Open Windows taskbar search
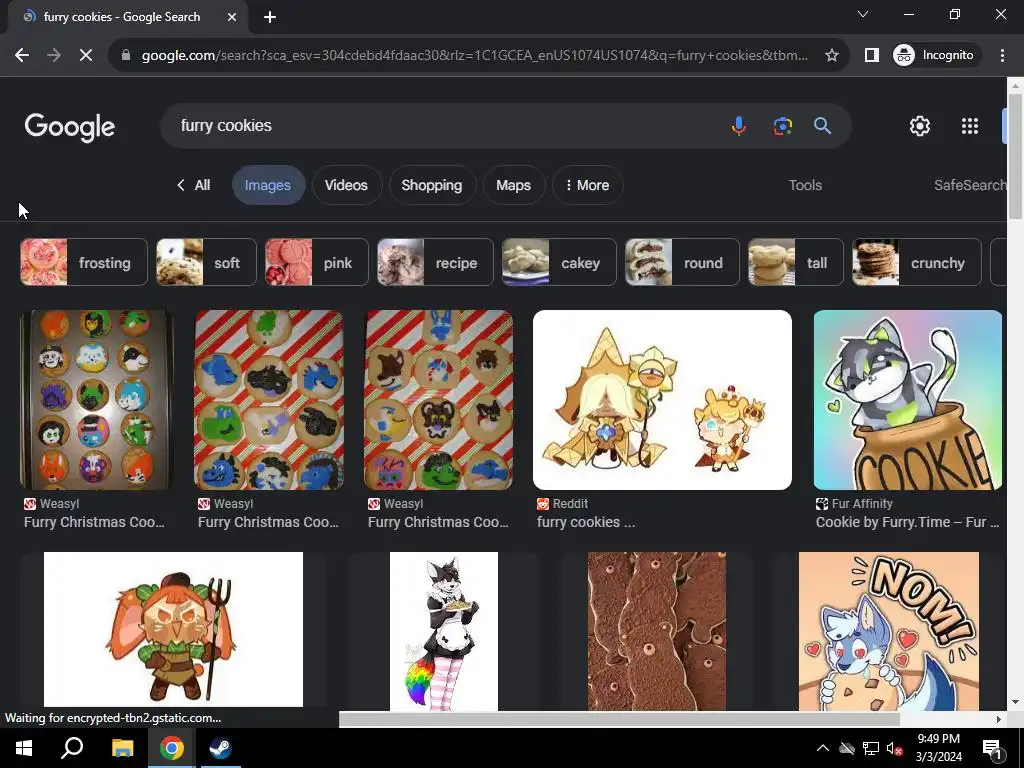 point(72,748)
